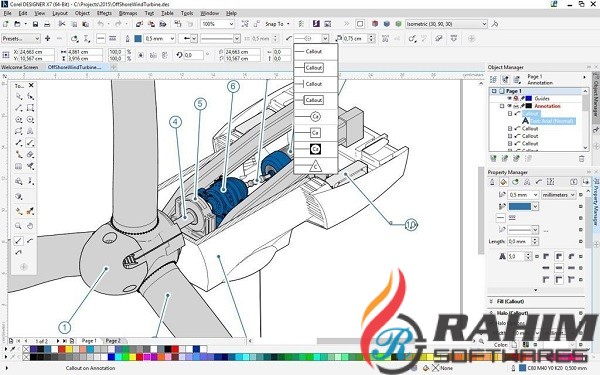
Task: Open the start arrowhead dropdown
Action: point(188,38)
